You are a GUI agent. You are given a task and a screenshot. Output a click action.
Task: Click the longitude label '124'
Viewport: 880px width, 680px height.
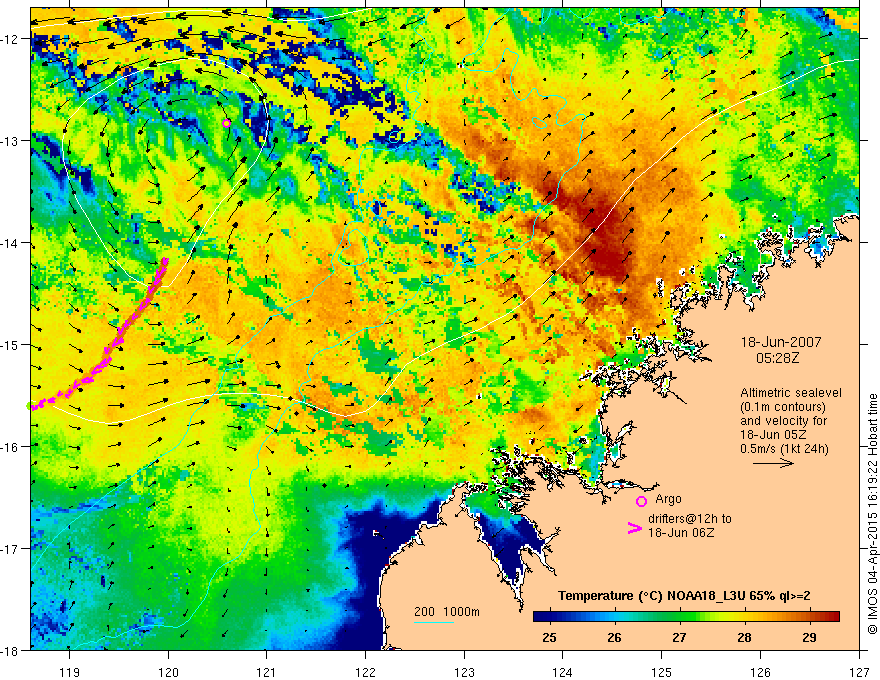[563, 672]
